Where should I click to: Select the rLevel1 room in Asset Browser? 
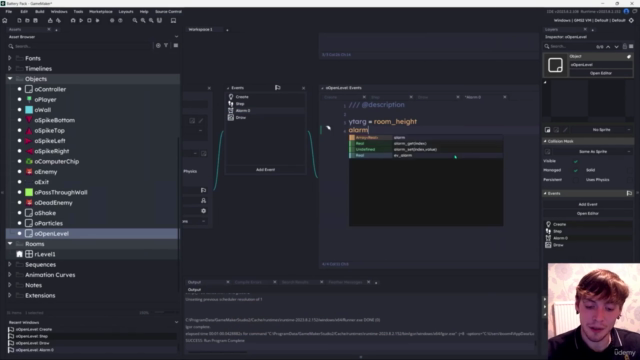45,254
